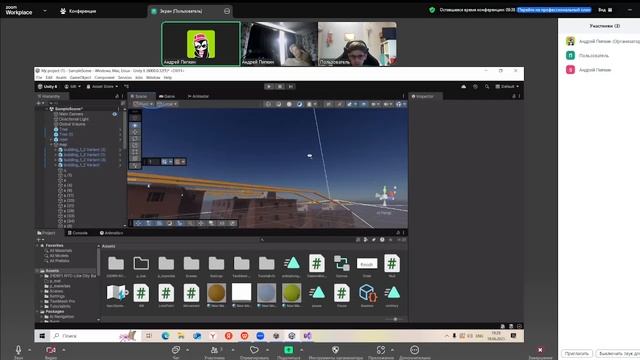Open Unity GameObject menu
This screenshot has height=360, width=640.
(x=80, y=78)
